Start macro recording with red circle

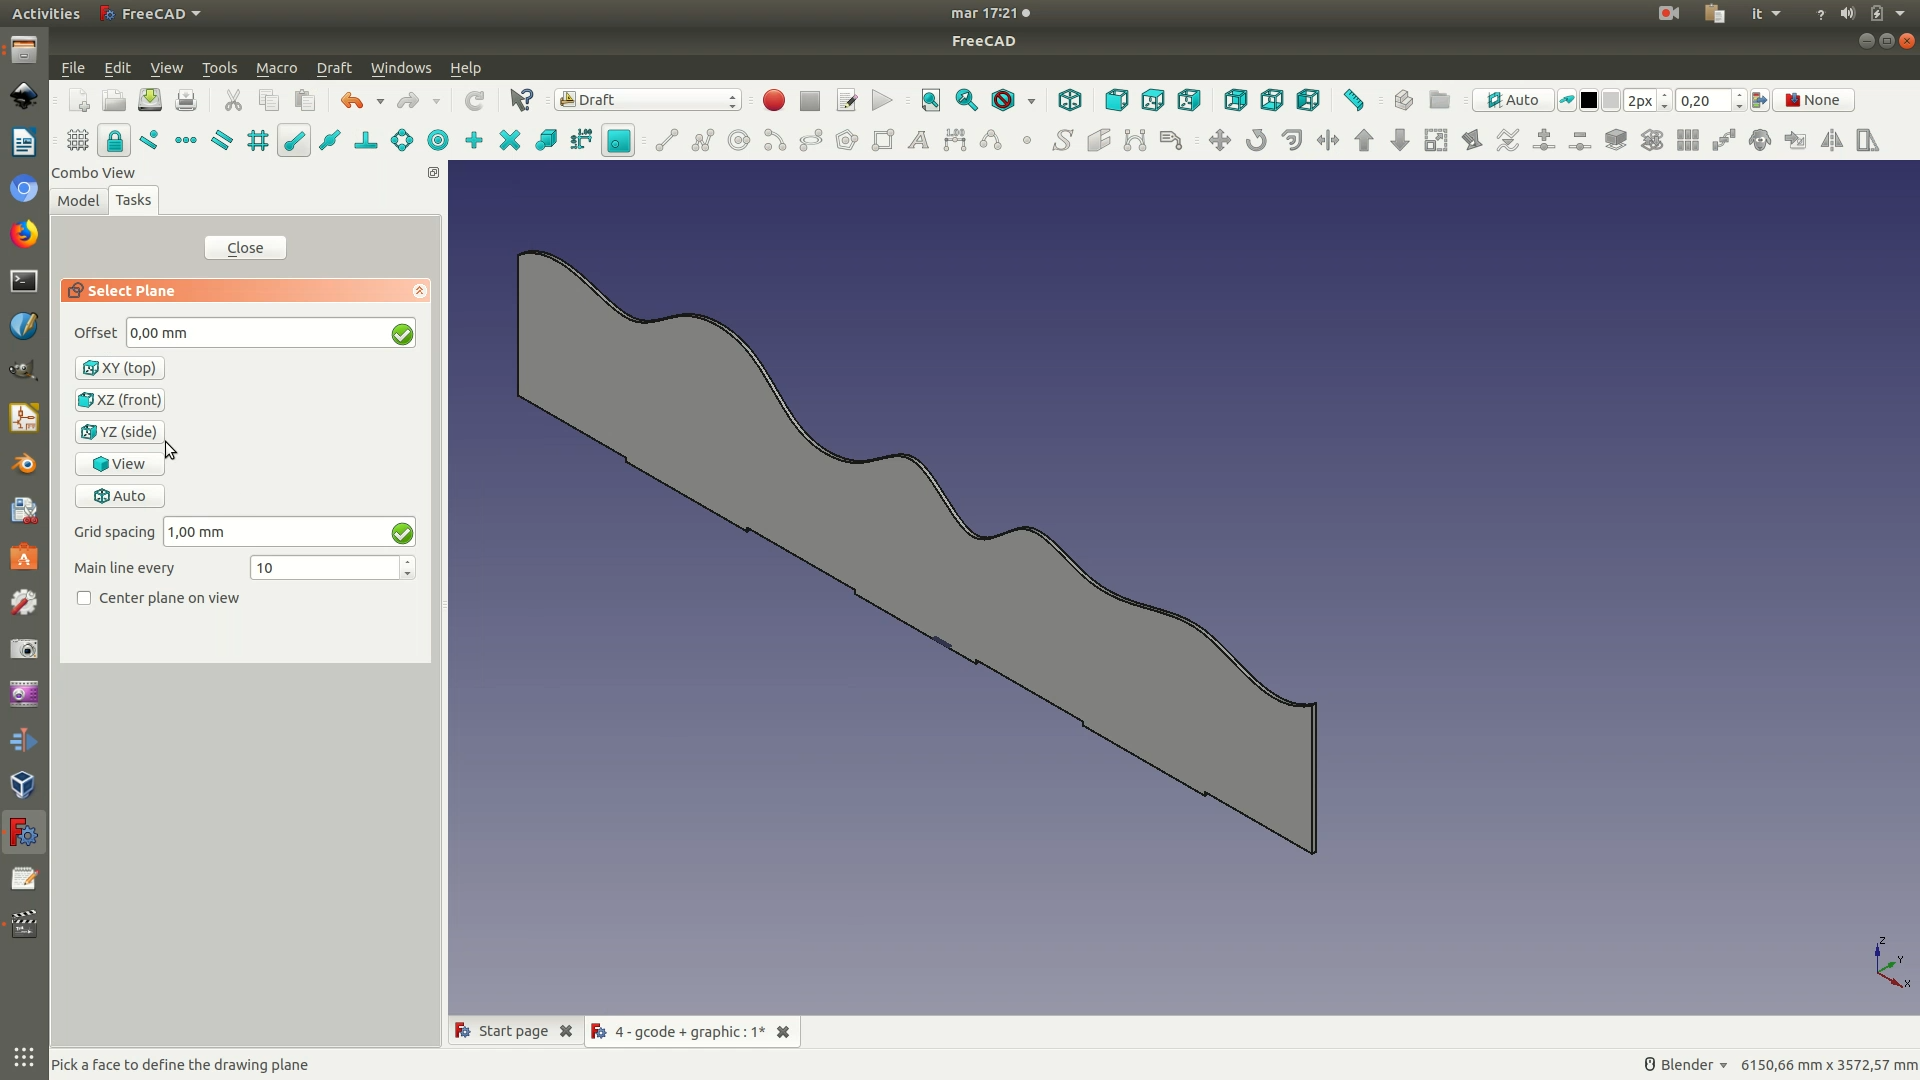click(774, 101)
